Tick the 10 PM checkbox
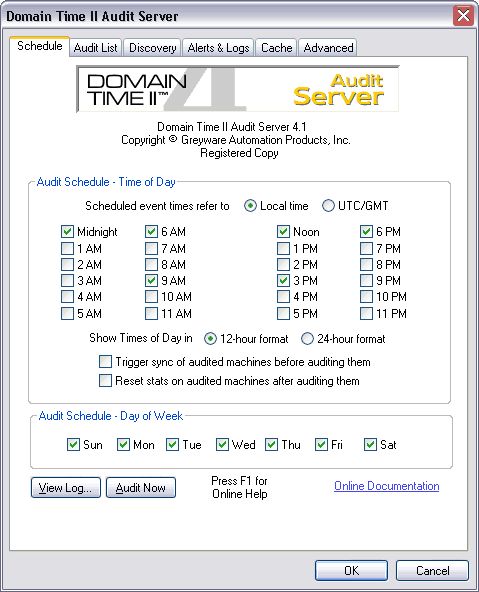The height and width of the screenshot is (592, 479). pos(366,296)
